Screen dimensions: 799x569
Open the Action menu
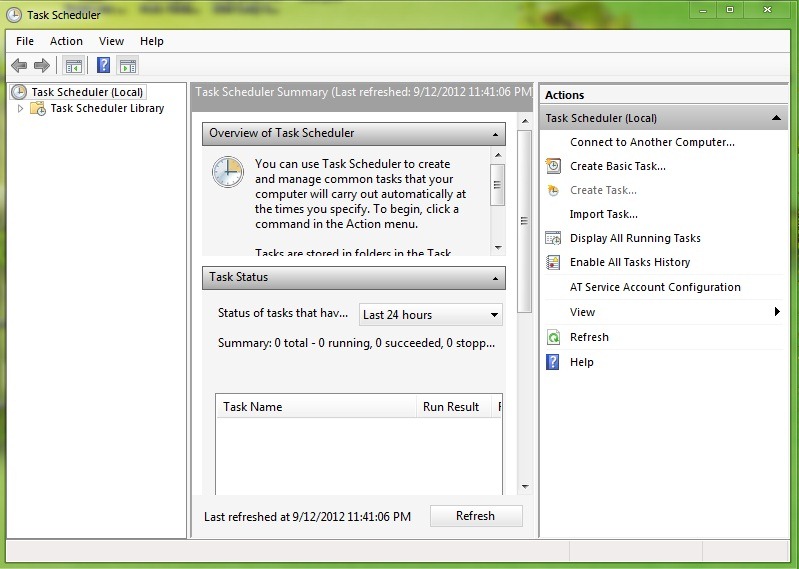[66, 41]
